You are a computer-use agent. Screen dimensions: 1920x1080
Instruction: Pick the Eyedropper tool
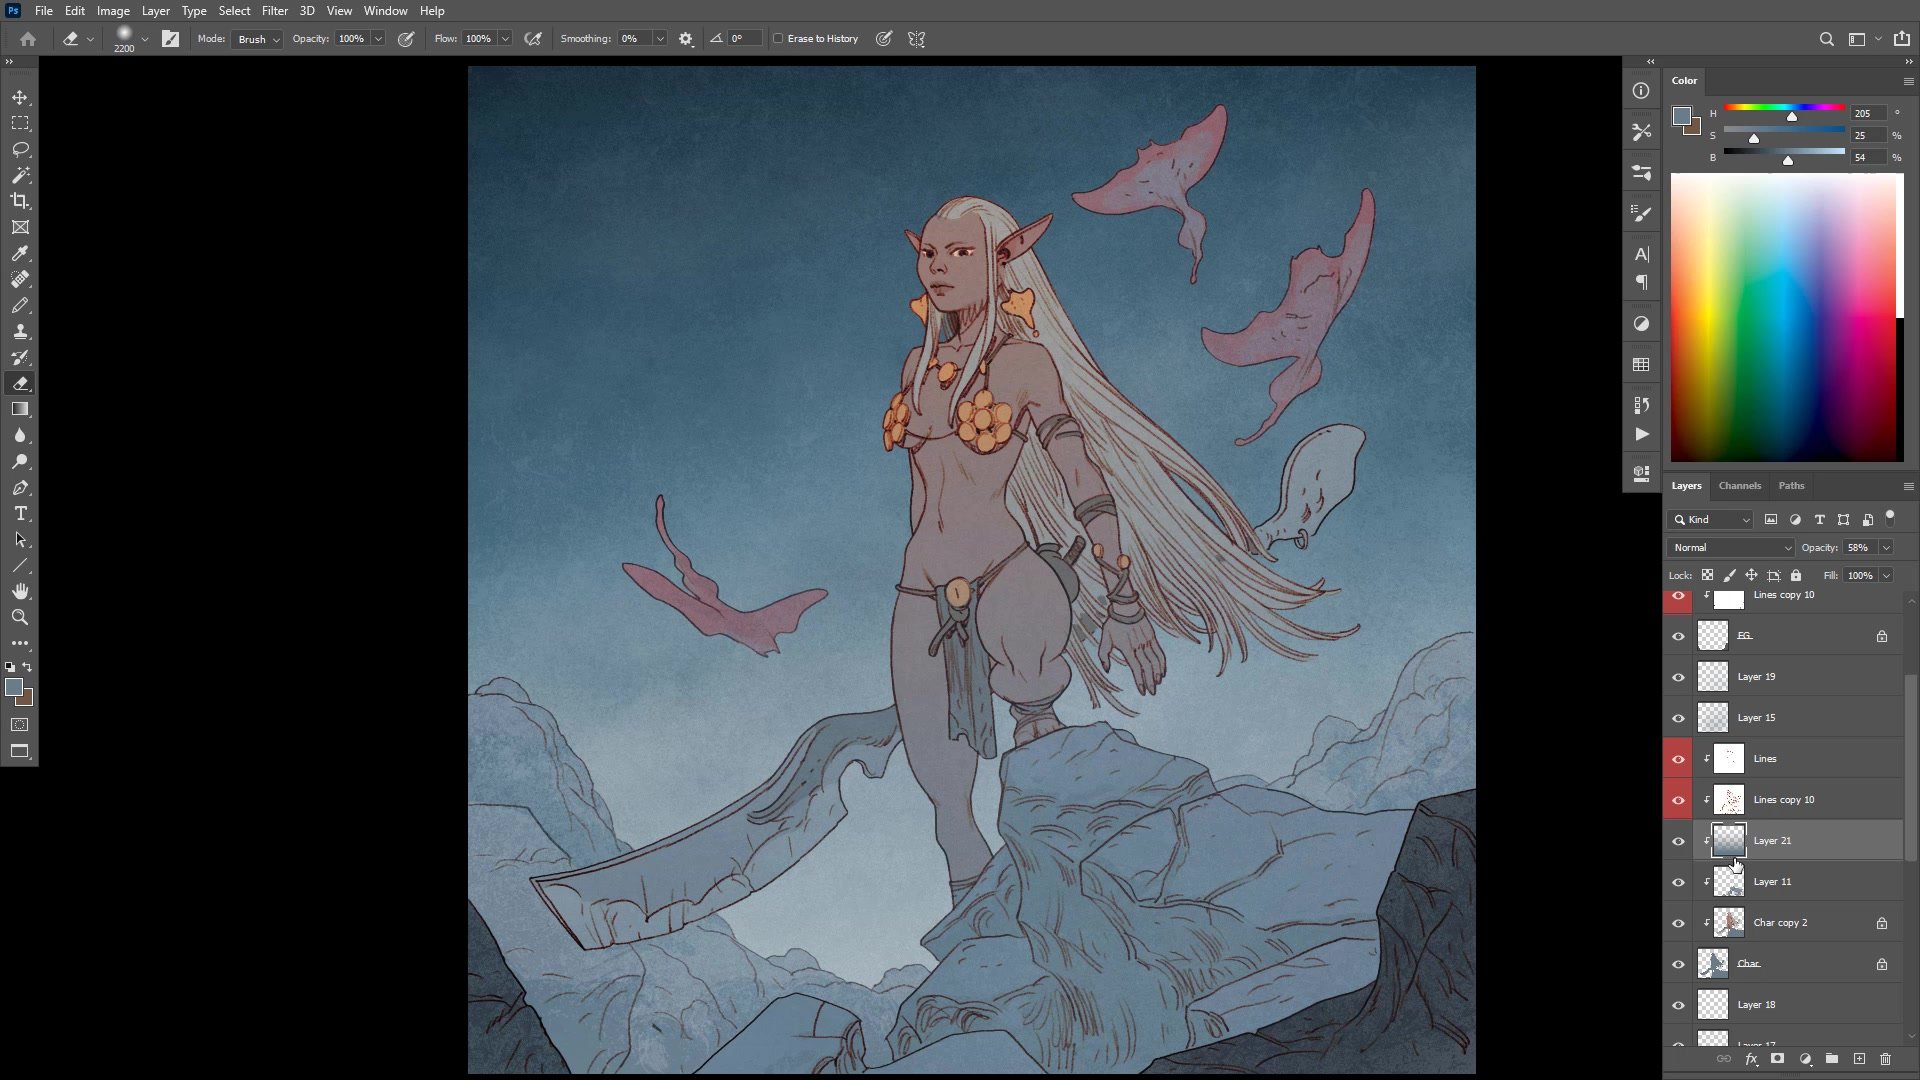pyautogui.click(x=20, y=253)
